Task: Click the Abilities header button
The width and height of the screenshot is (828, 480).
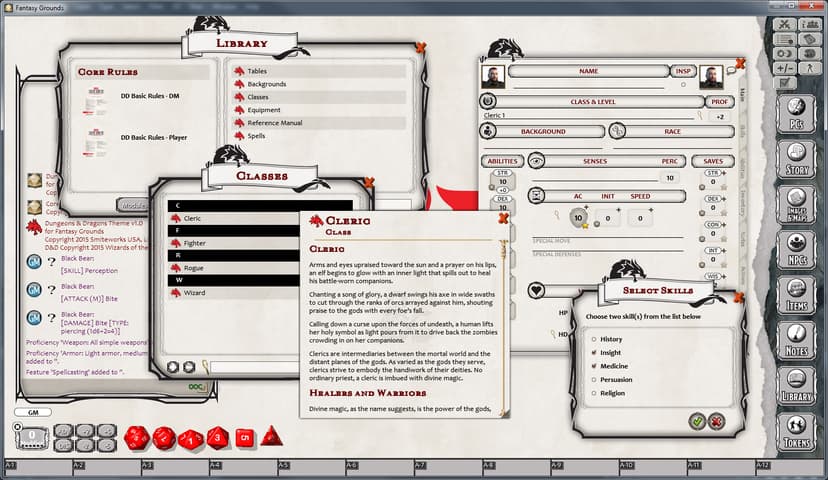Action: pyautogui.click(x=503, y=161)
